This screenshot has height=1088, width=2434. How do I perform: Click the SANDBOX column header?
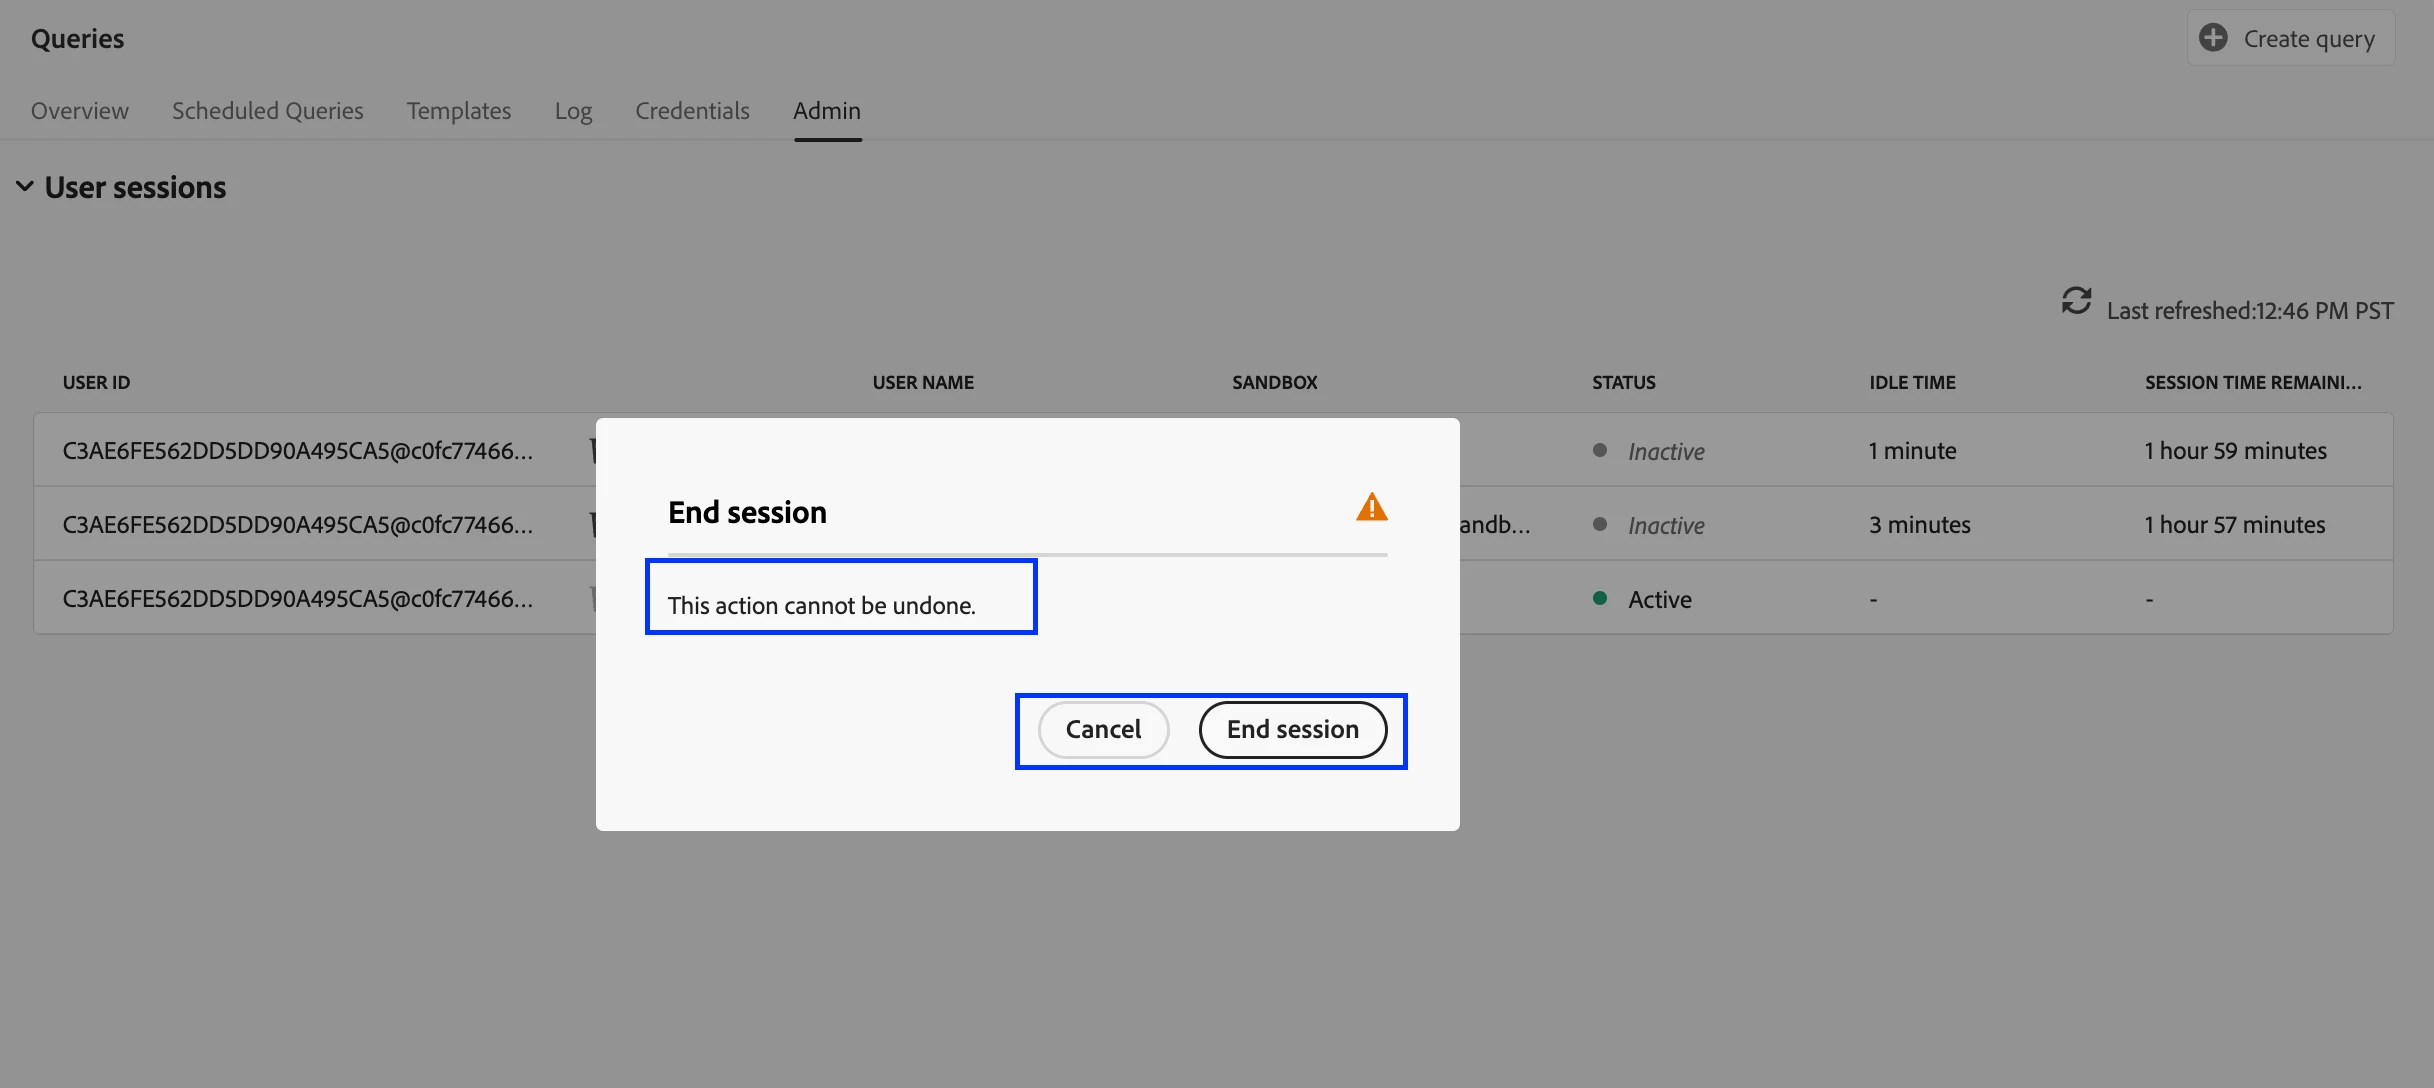(1274, 382)
